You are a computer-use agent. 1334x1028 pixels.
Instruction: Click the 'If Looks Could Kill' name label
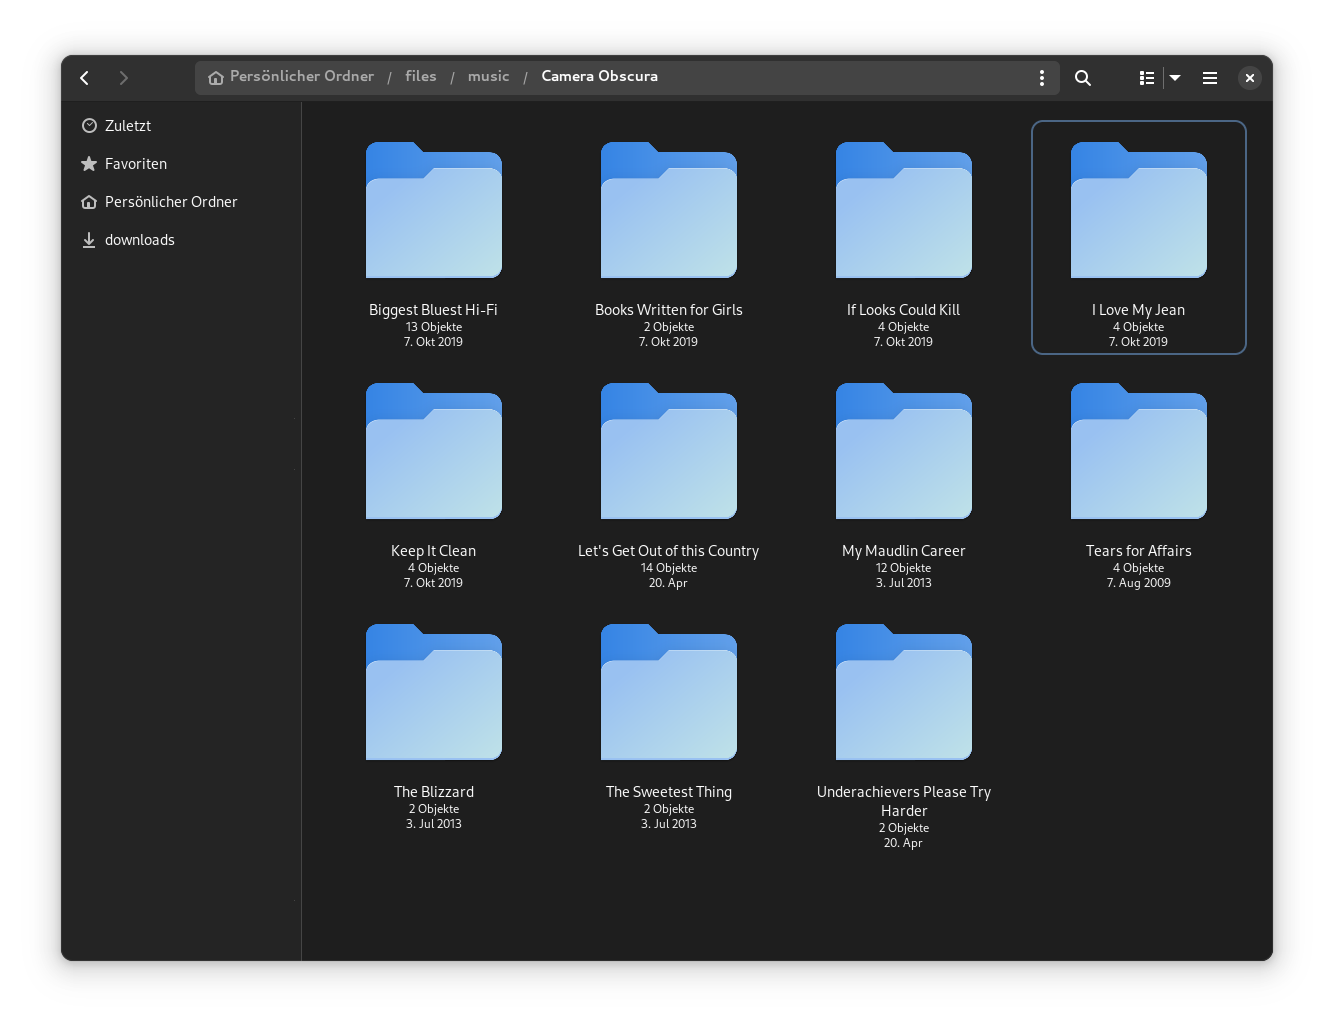pos(904,310)
